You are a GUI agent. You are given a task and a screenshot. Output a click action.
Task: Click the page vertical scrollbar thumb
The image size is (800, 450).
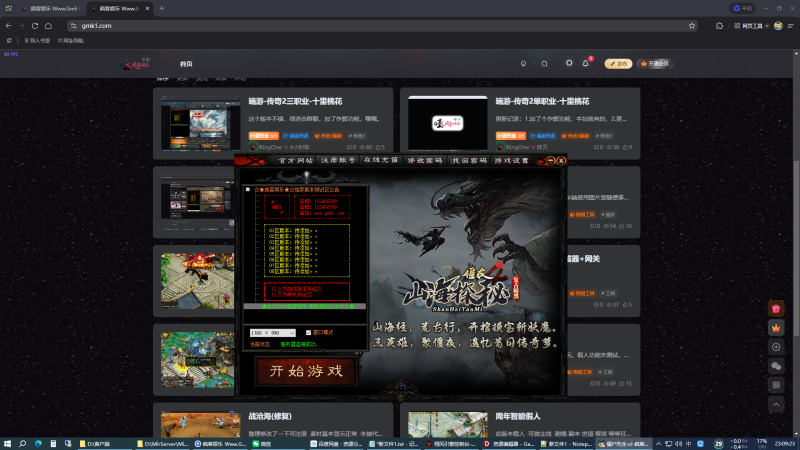(796, 247)
